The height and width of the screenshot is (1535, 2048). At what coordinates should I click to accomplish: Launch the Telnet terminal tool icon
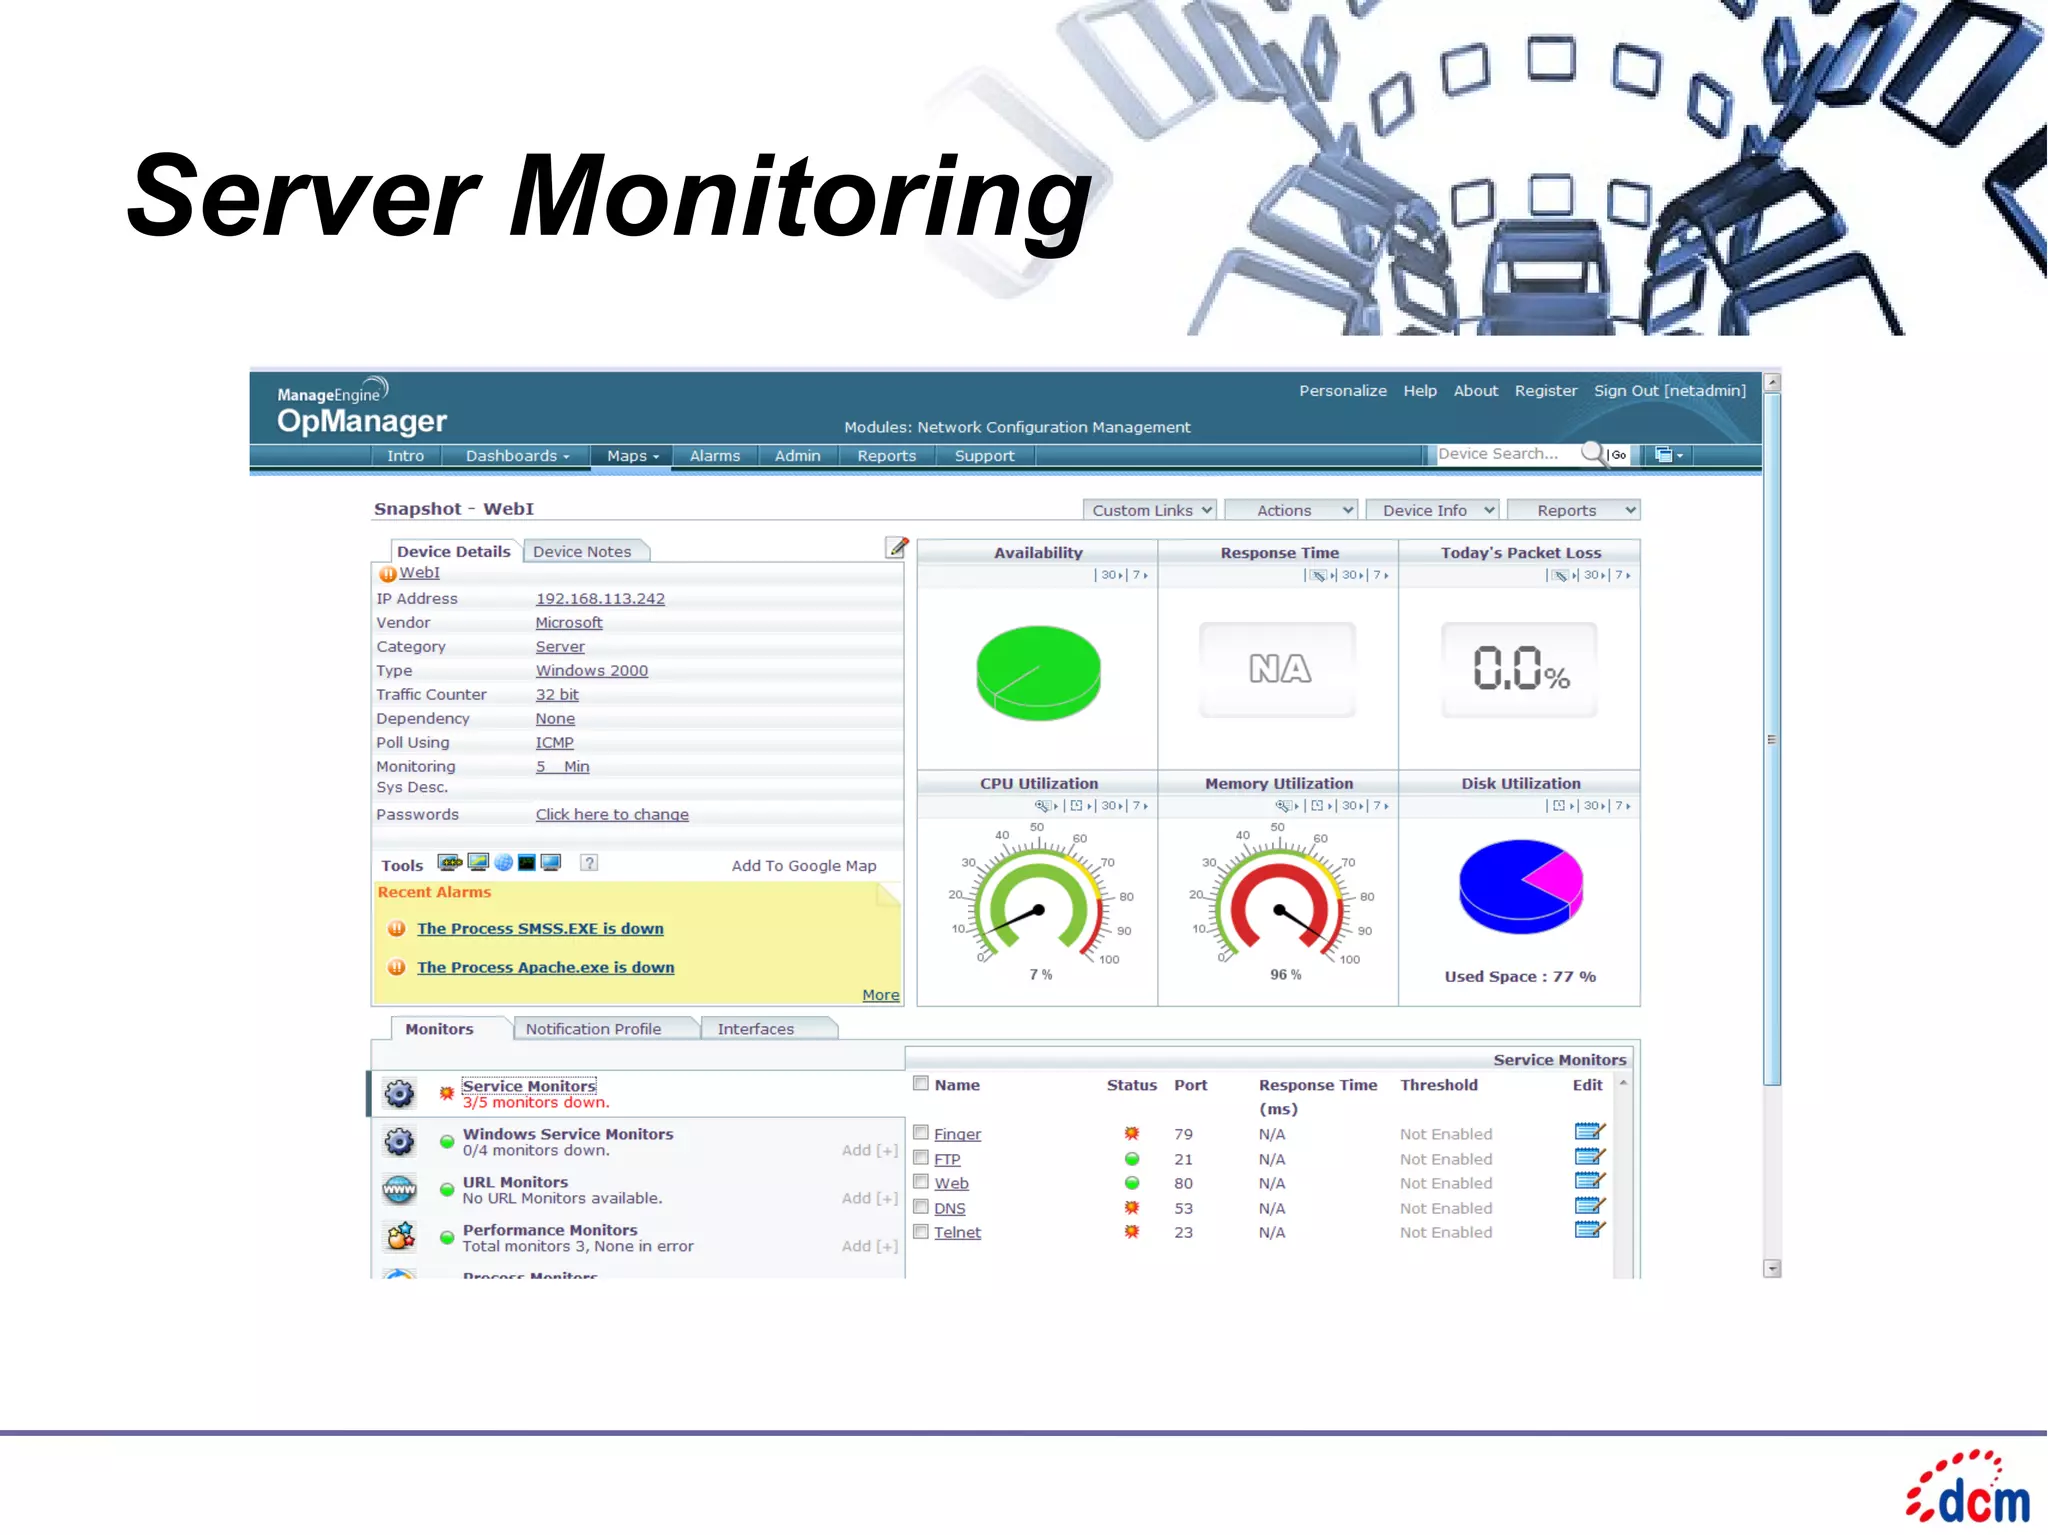527,862
